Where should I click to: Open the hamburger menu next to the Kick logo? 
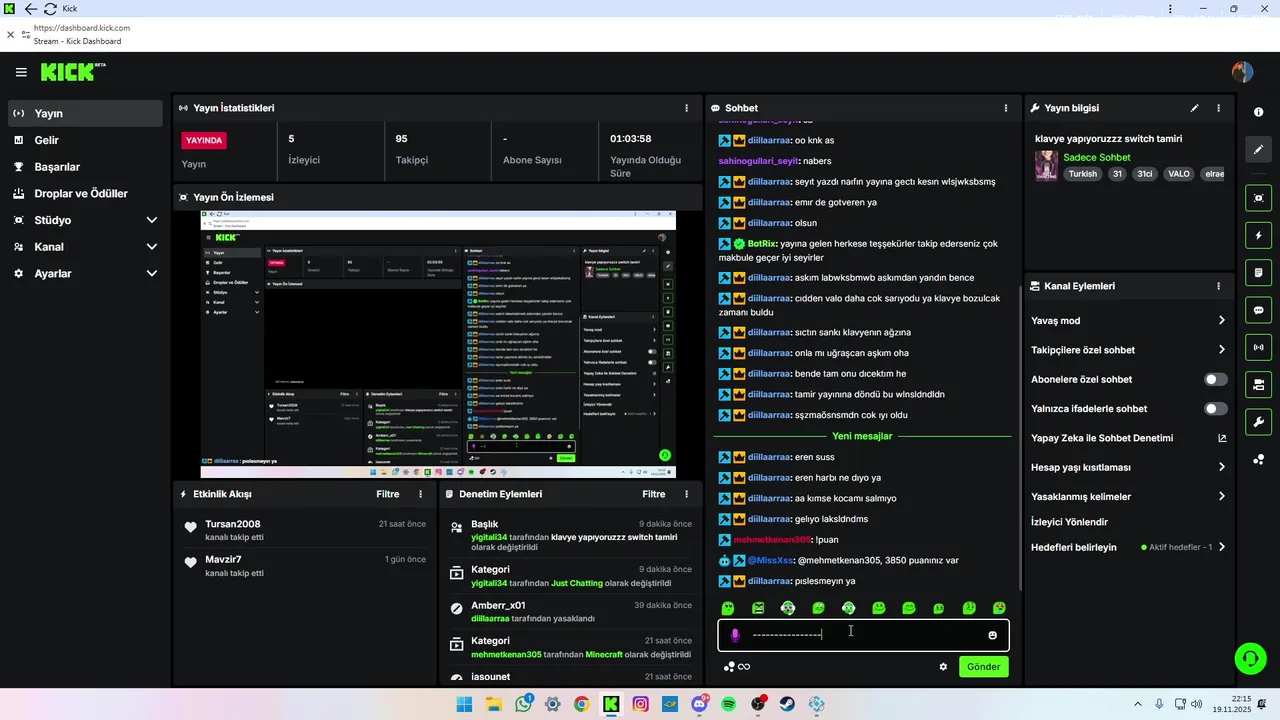[x=21, y=72]
